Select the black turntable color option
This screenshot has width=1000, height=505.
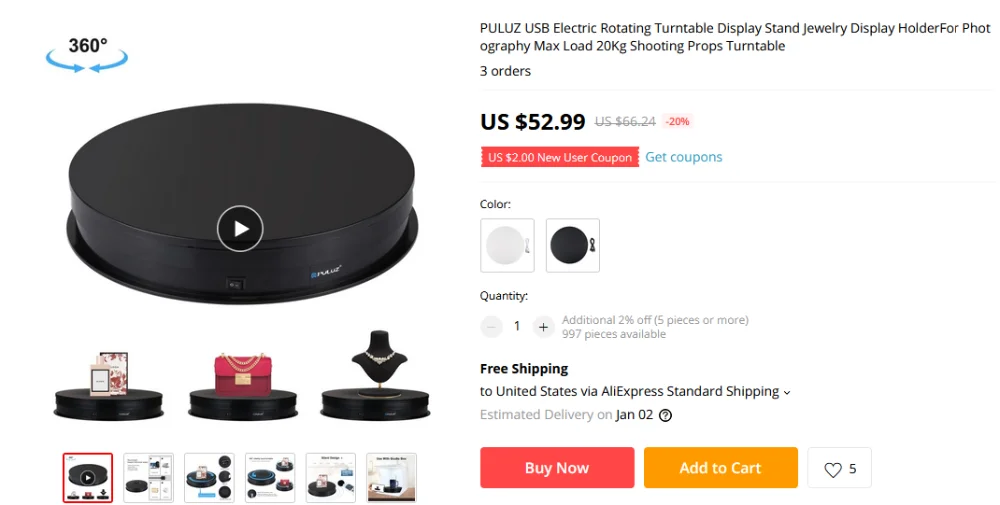tap(573, 245)
